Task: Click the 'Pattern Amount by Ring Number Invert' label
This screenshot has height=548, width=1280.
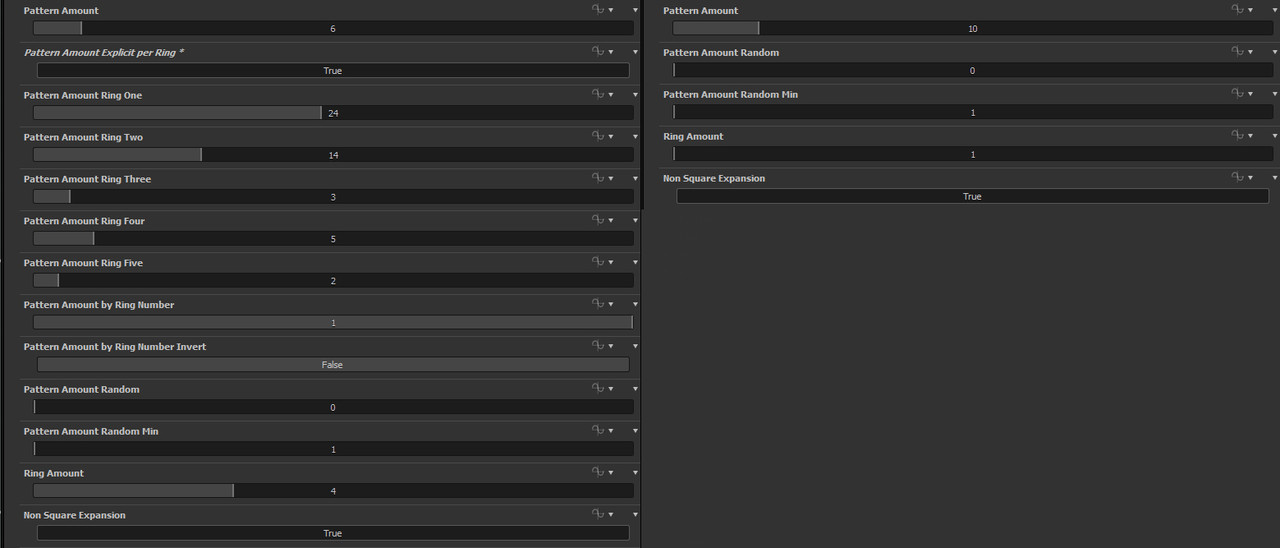Action: click(x=115, y=347)
